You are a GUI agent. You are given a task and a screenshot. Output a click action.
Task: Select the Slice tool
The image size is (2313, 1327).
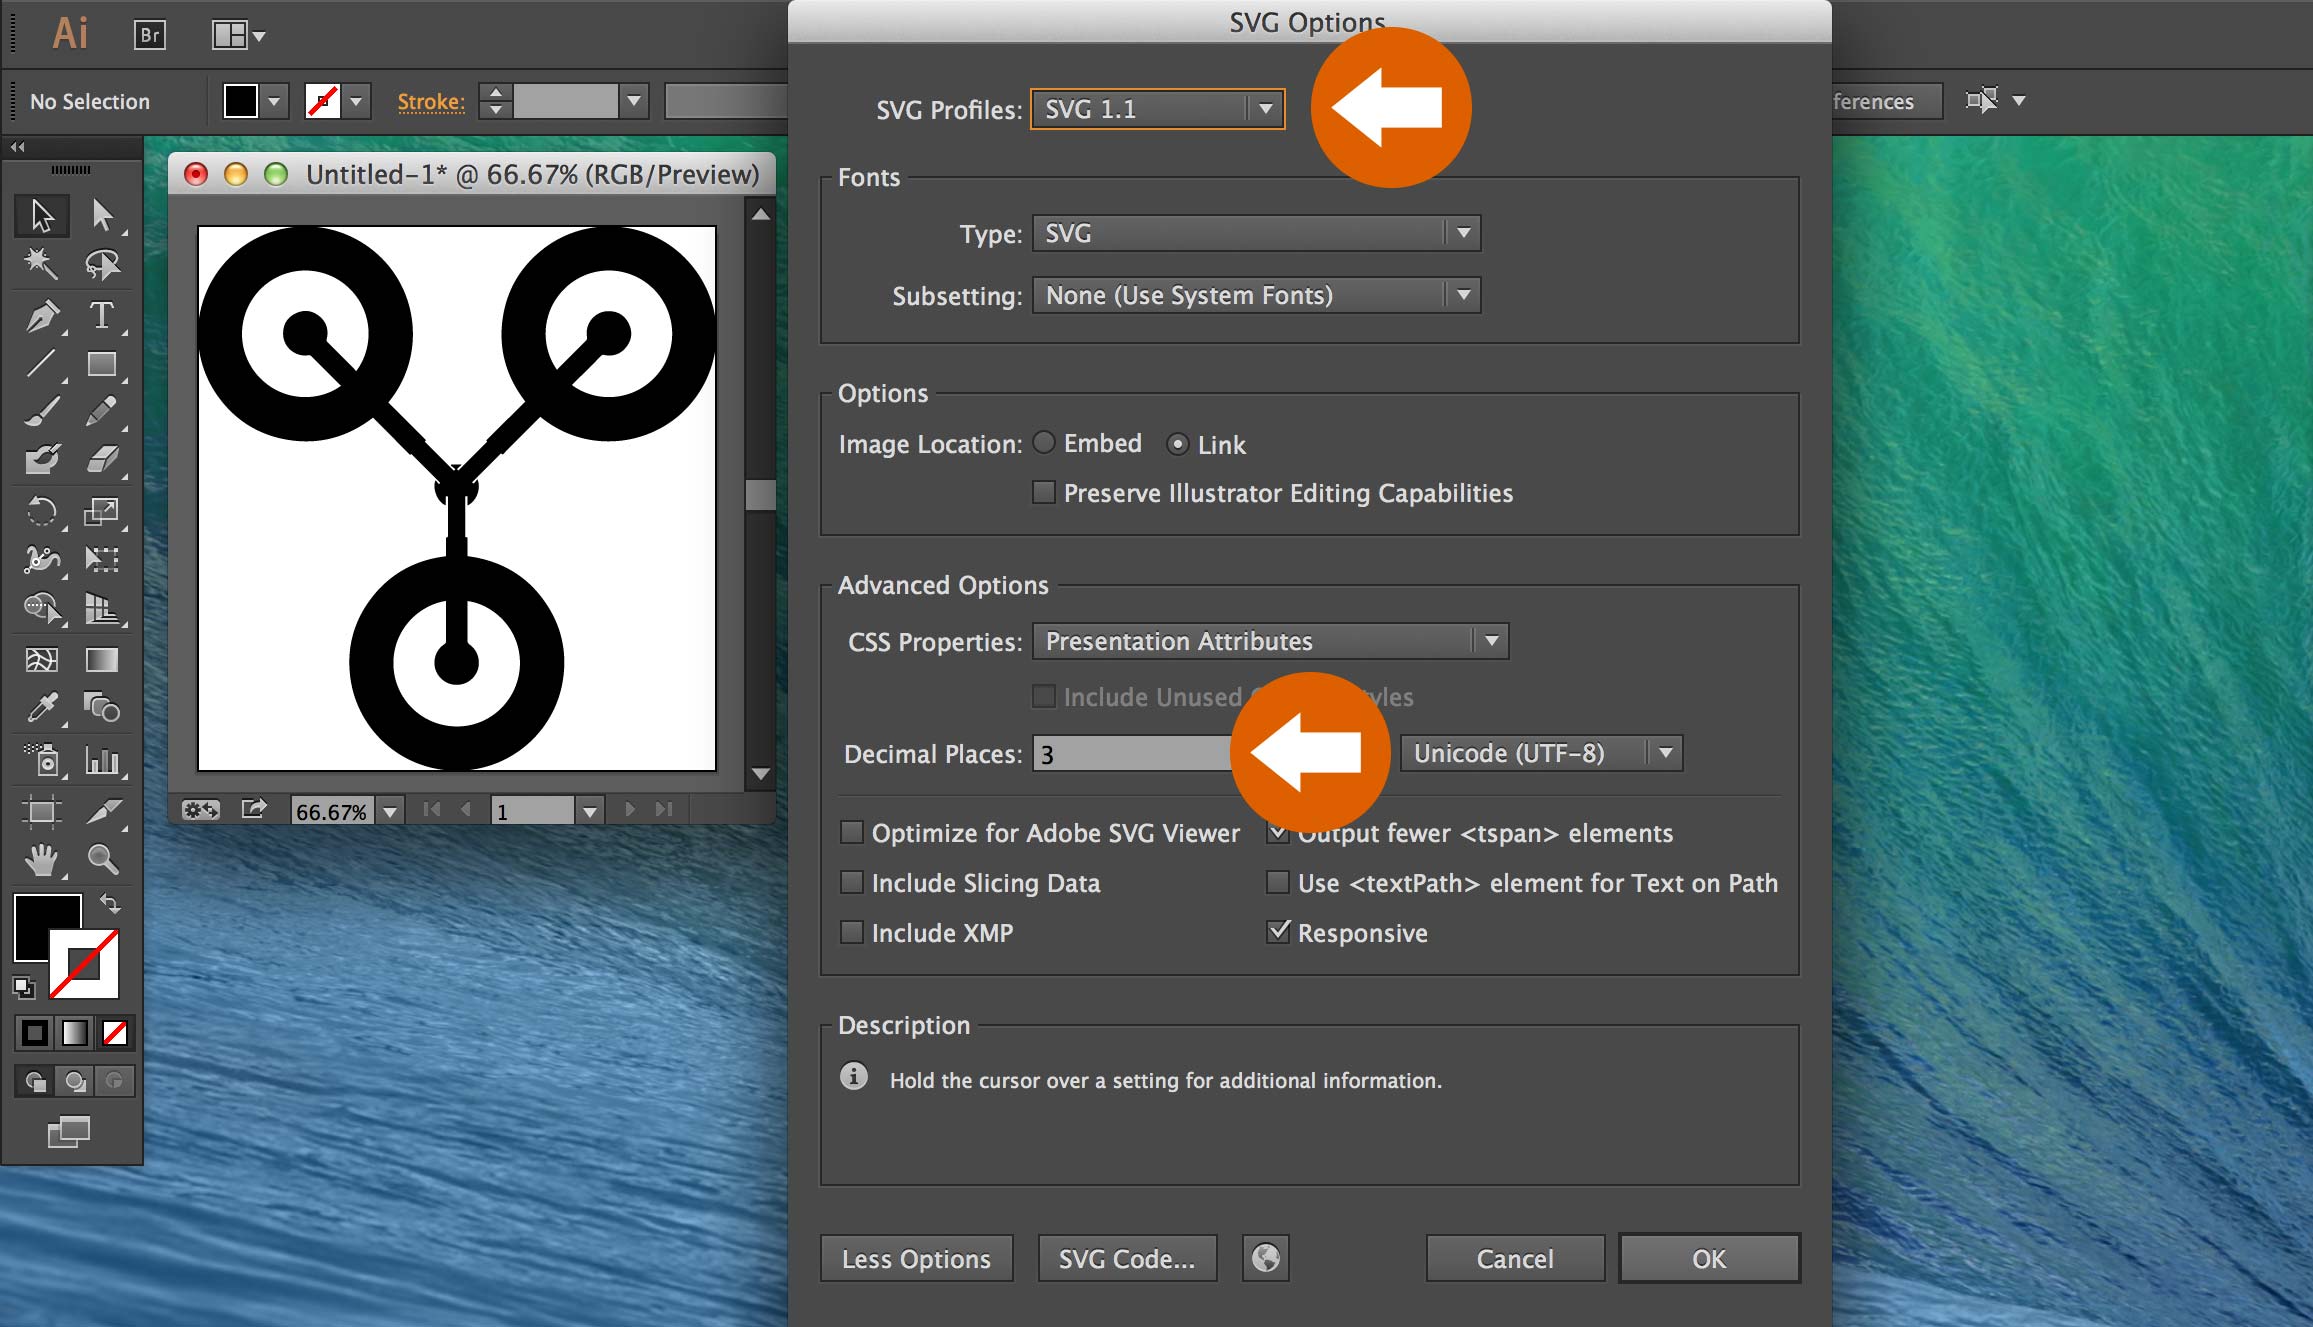point(102,811)
